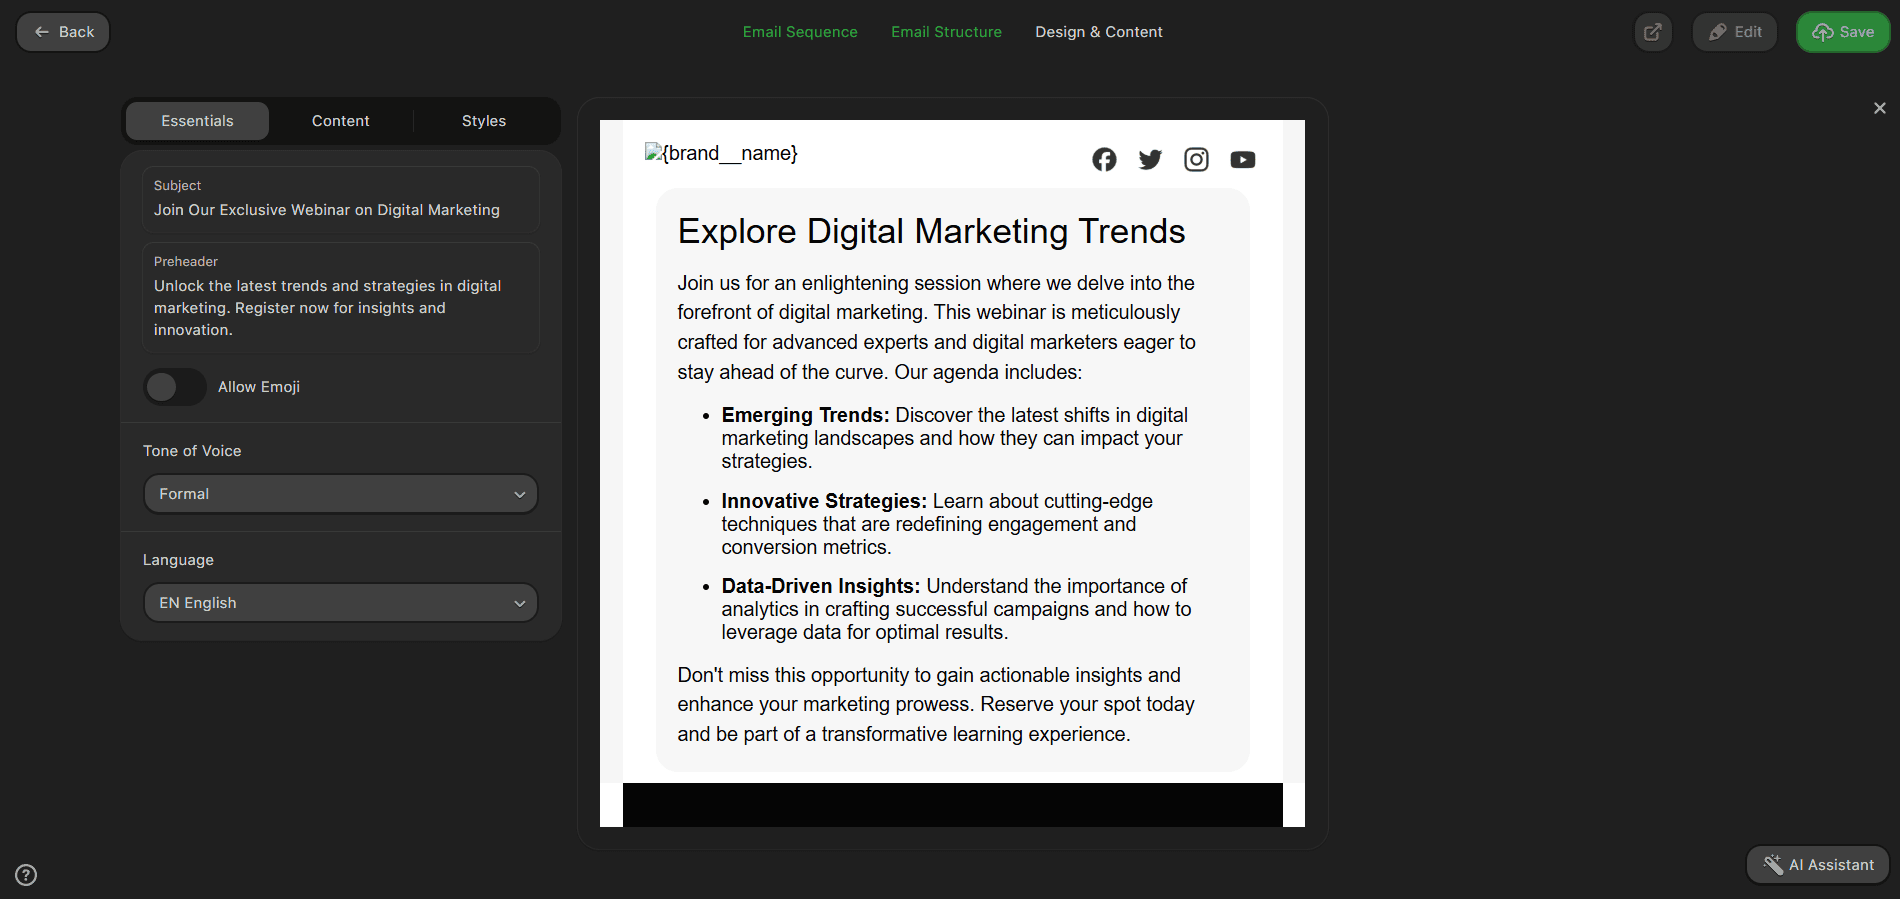Viewport: 1900px width, 899px height.
Task: Open the external link preview icon
Action: tap(1653, 32)
